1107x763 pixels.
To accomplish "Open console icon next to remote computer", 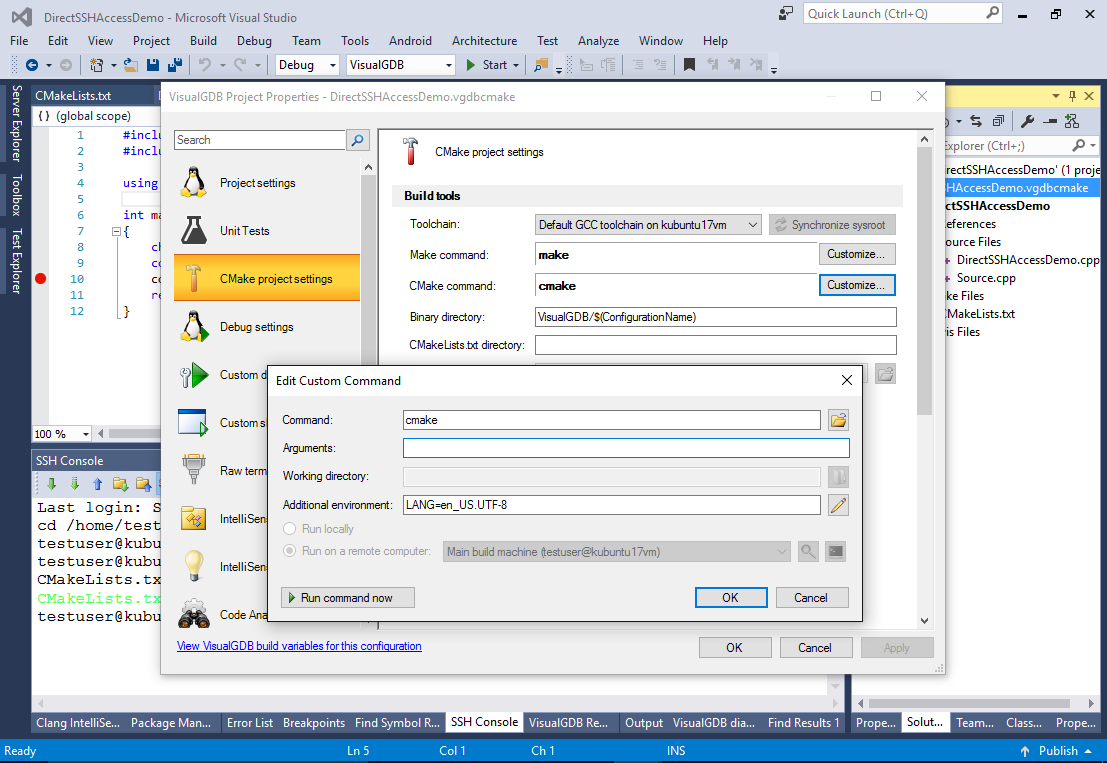I will (836, 552).
